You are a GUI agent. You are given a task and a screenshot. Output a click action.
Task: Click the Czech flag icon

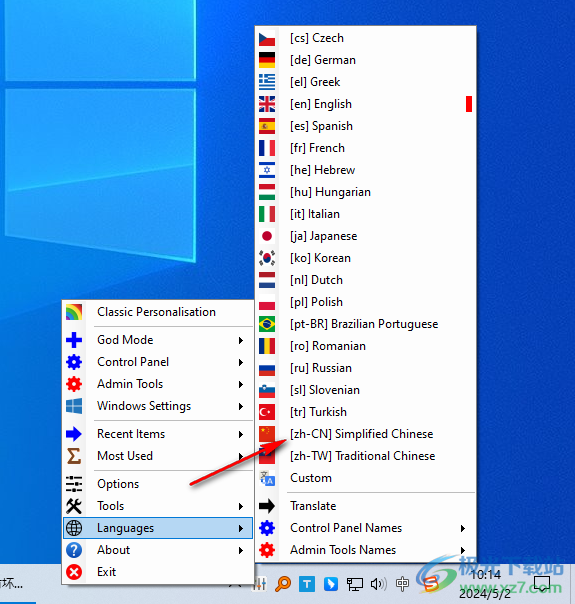[x=267, y=38]
